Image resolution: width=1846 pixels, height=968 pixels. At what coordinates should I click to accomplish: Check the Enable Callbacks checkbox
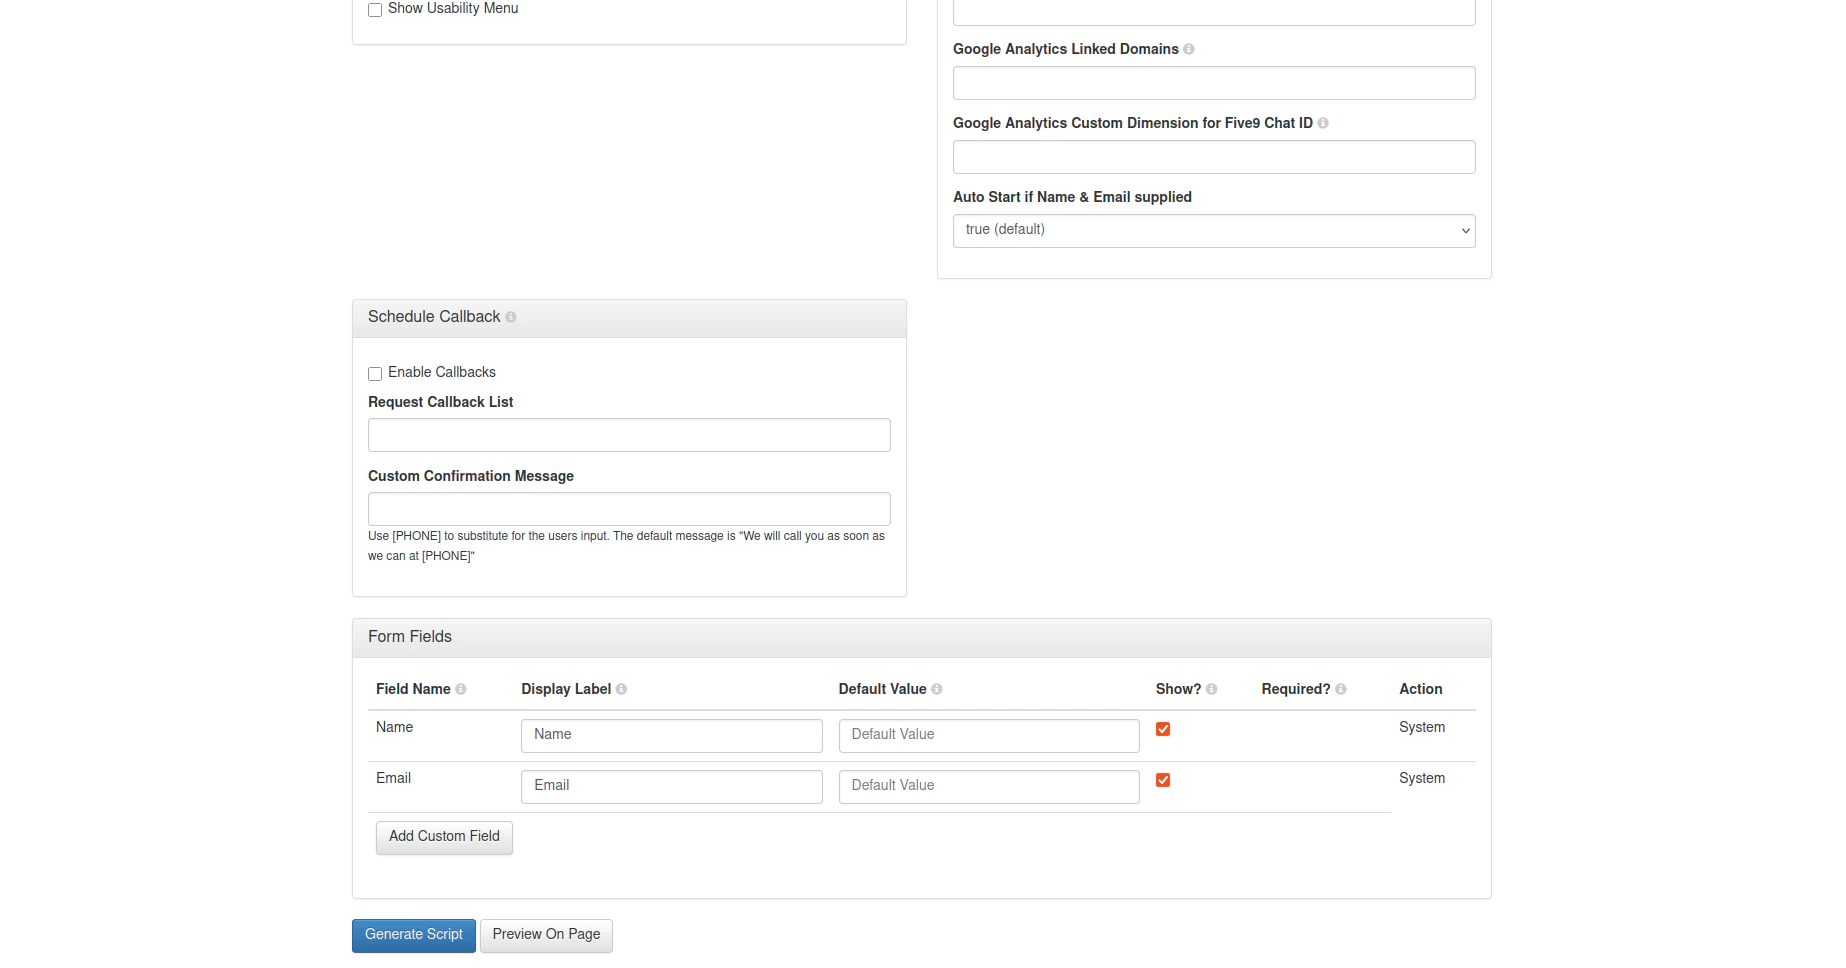pyautogui.click(x=375, y=373)
